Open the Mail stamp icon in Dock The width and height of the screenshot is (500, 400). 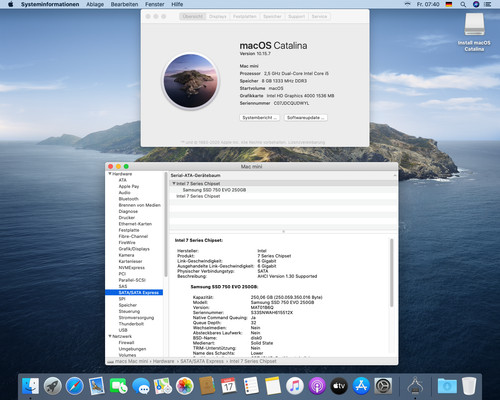97,386
